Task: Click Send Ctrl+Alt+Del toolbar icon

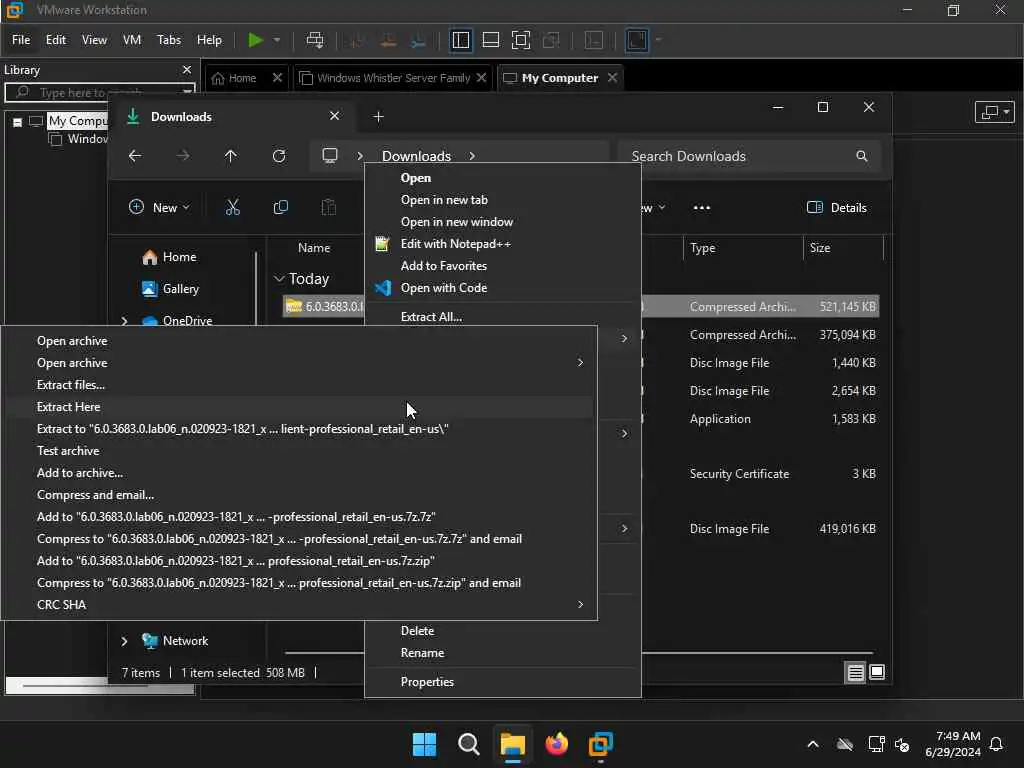Action: [315, 40]
